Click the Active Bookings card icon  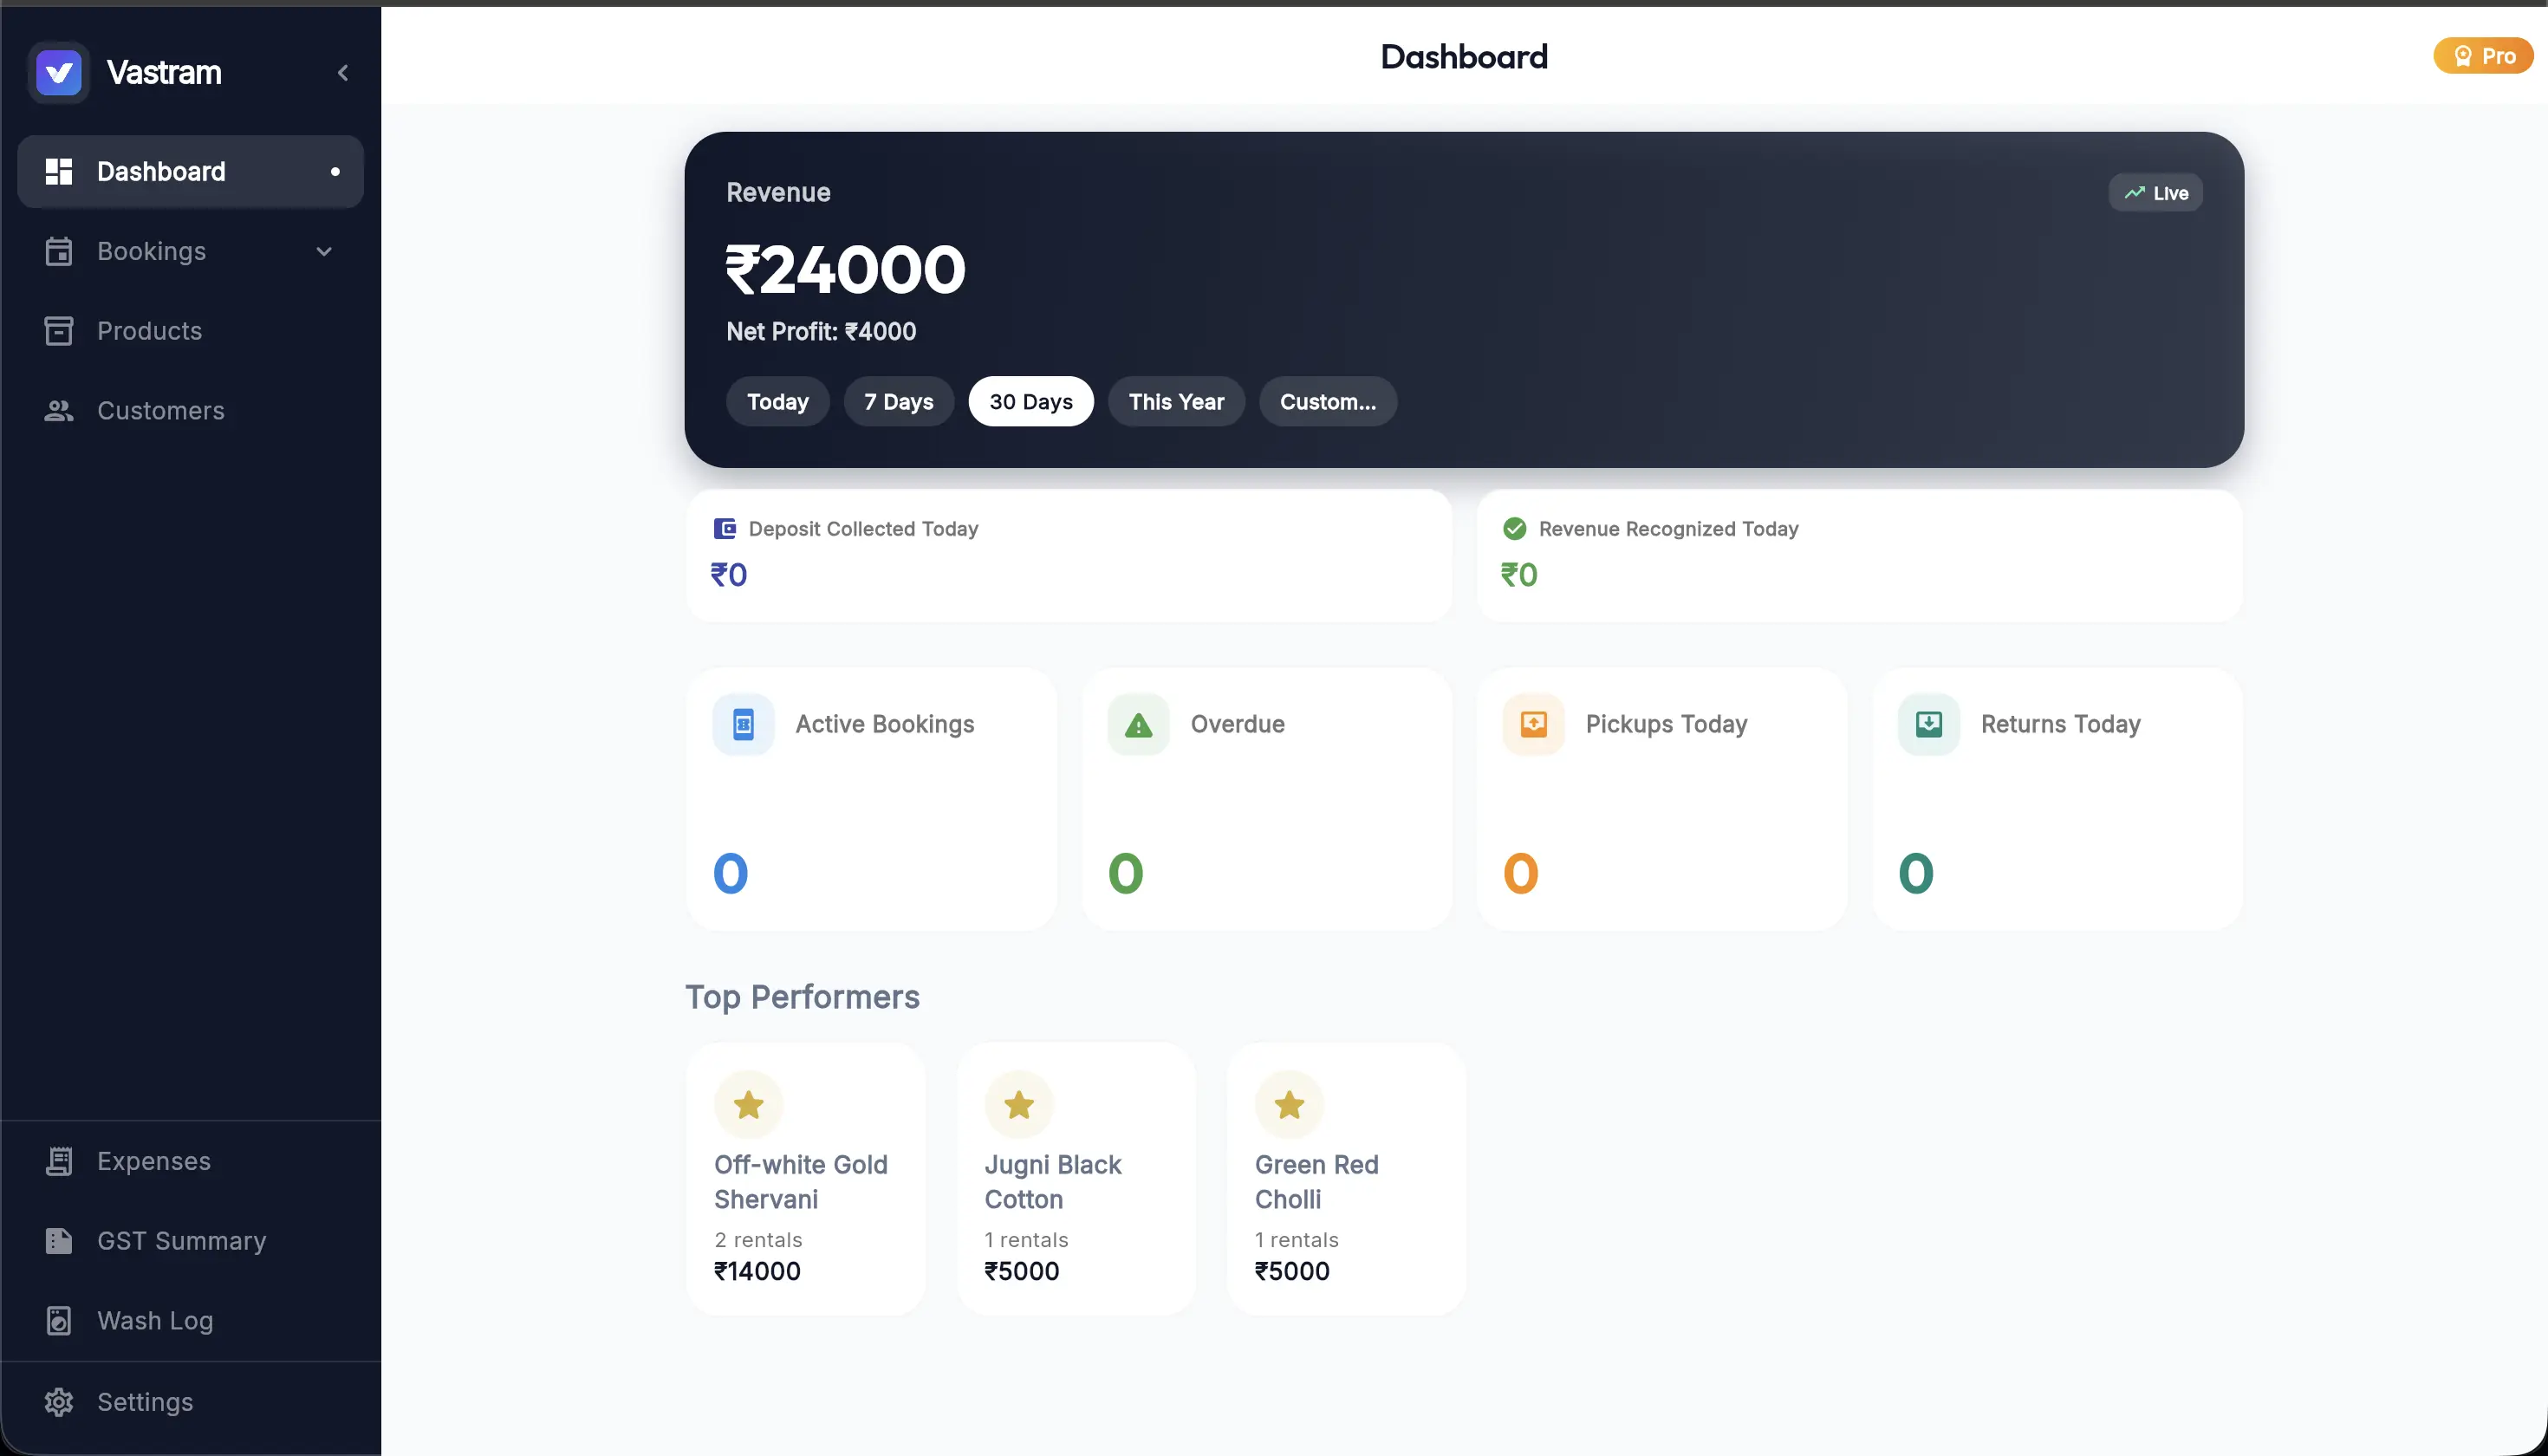pyautogui.click(x=743, y=724)
